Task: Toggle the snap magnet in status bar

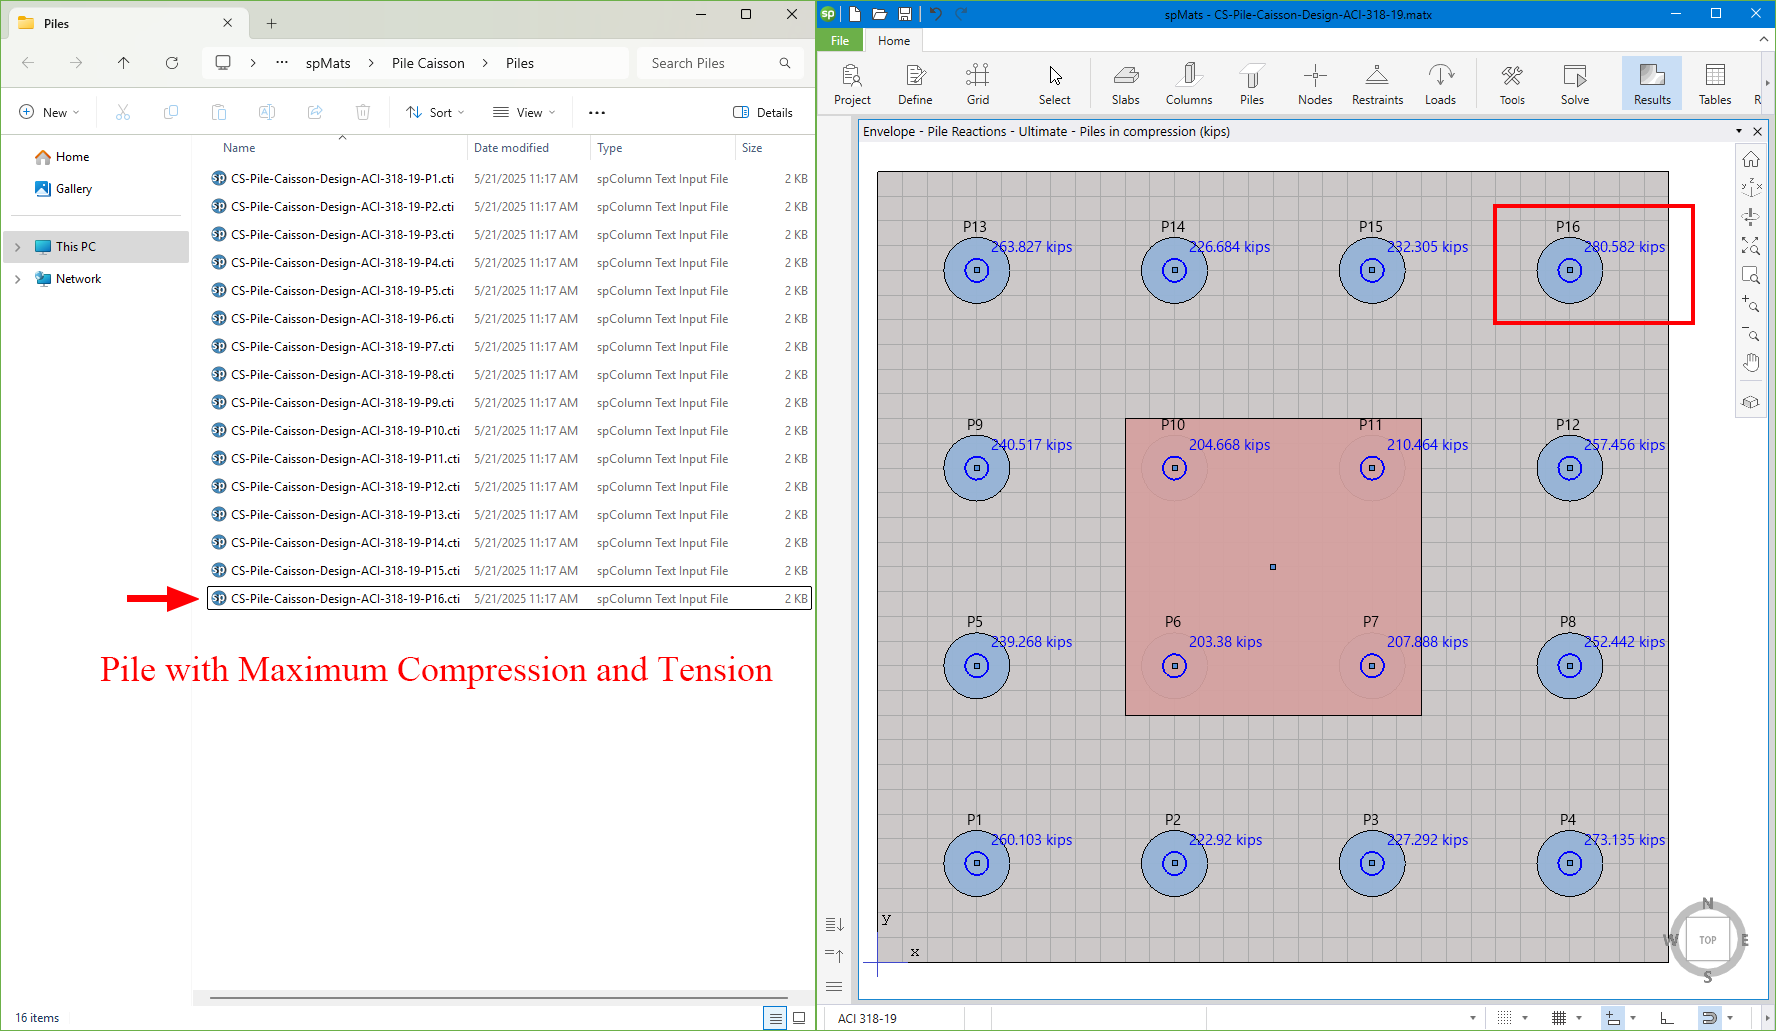Action: (x=1709, y=1018)
